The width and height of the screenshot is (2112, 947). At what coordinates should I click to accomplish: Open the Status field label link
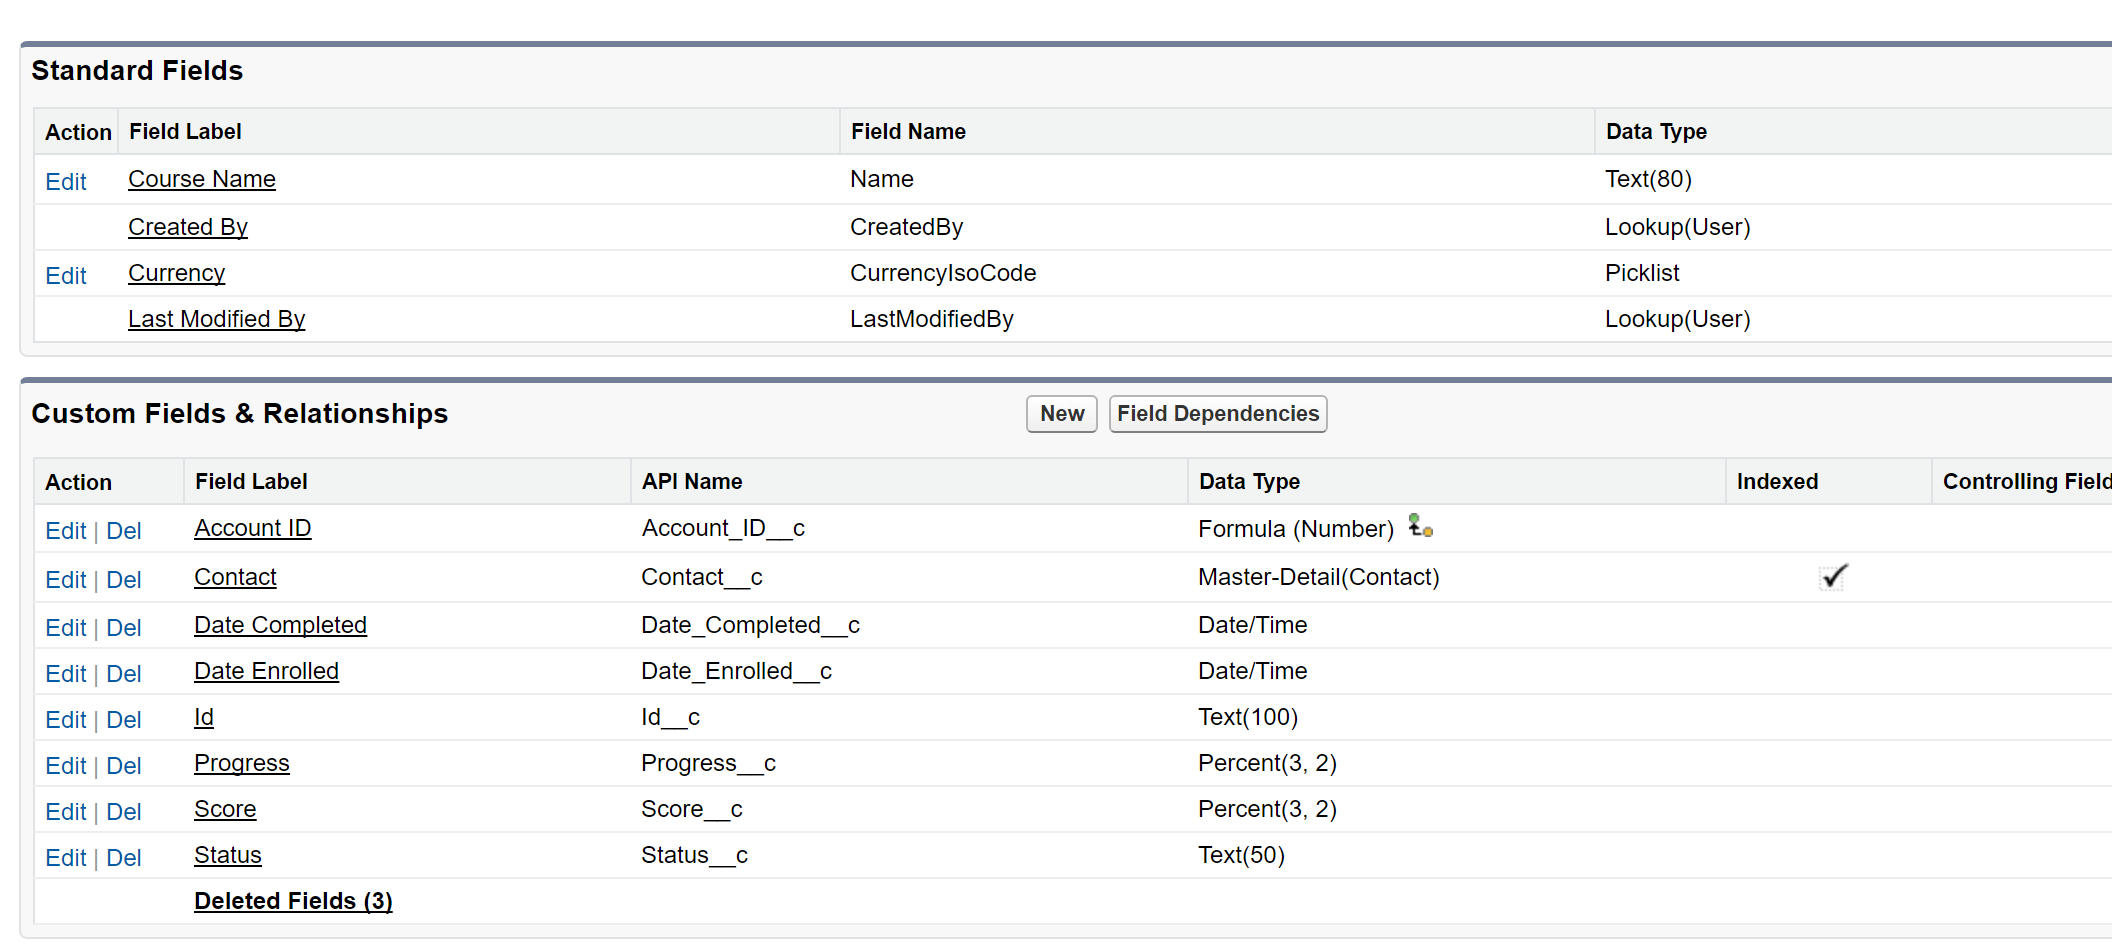point(228,855)
